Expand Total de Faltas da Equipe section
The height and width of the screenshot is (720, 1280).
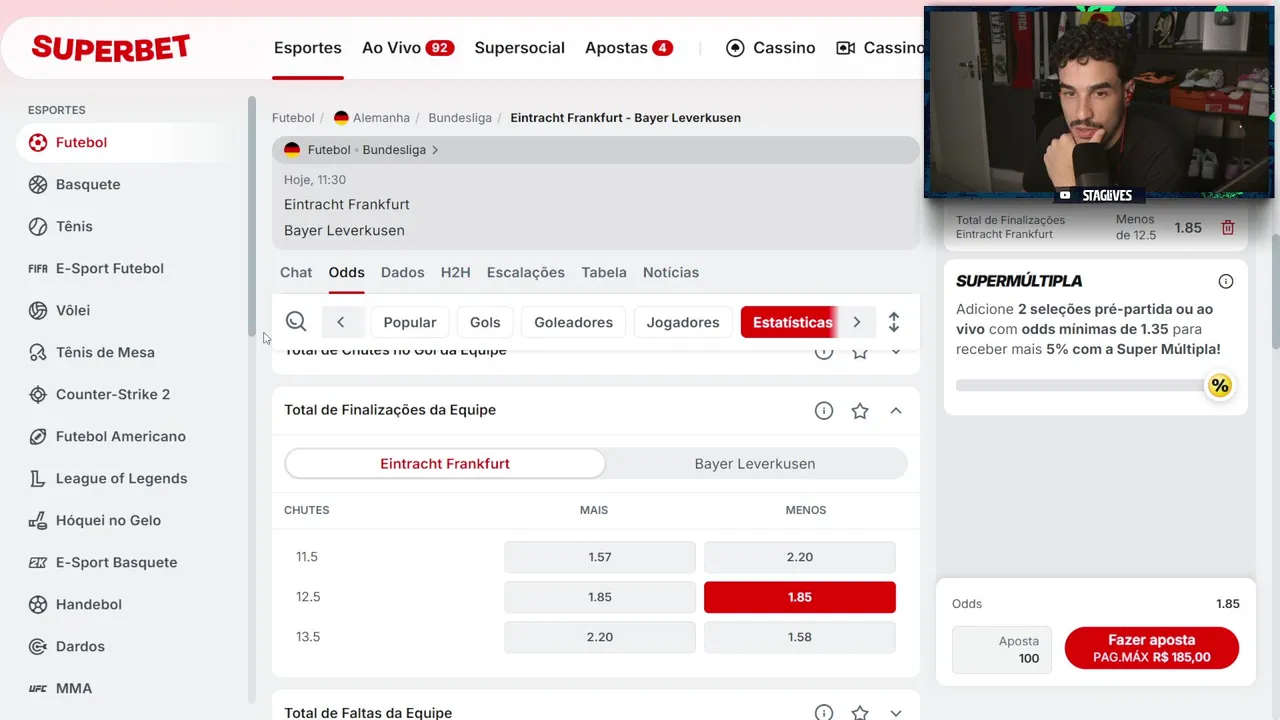coord(896,713)
